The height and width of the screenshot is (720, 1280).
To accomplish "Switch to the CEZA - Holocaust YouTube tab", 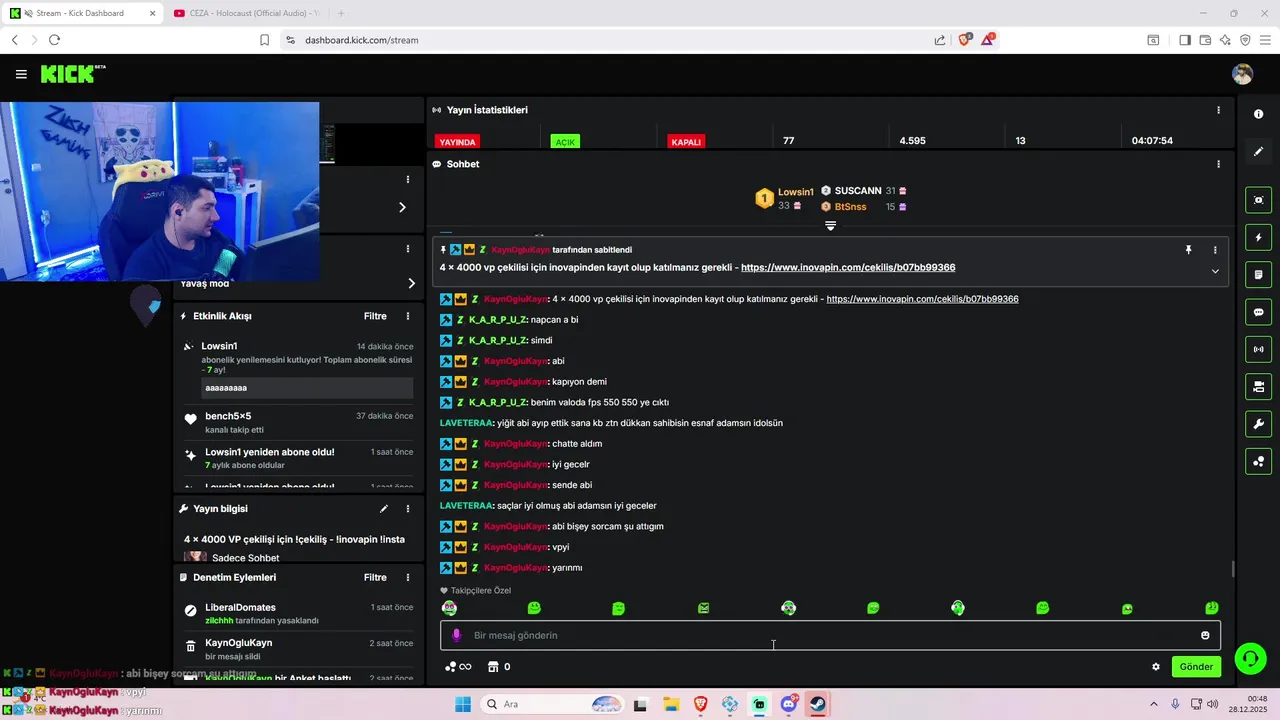I will coord(244,13).
